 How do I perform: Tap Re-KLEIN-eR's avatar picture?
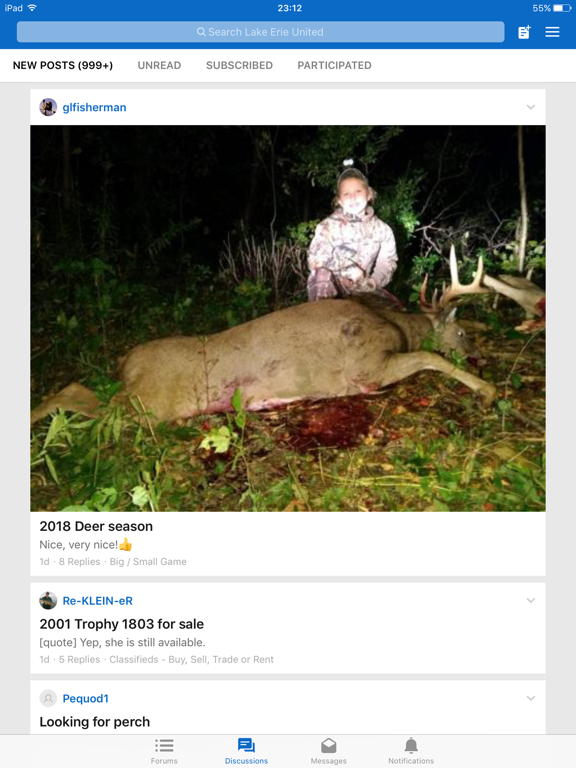[x=48, y=600]
